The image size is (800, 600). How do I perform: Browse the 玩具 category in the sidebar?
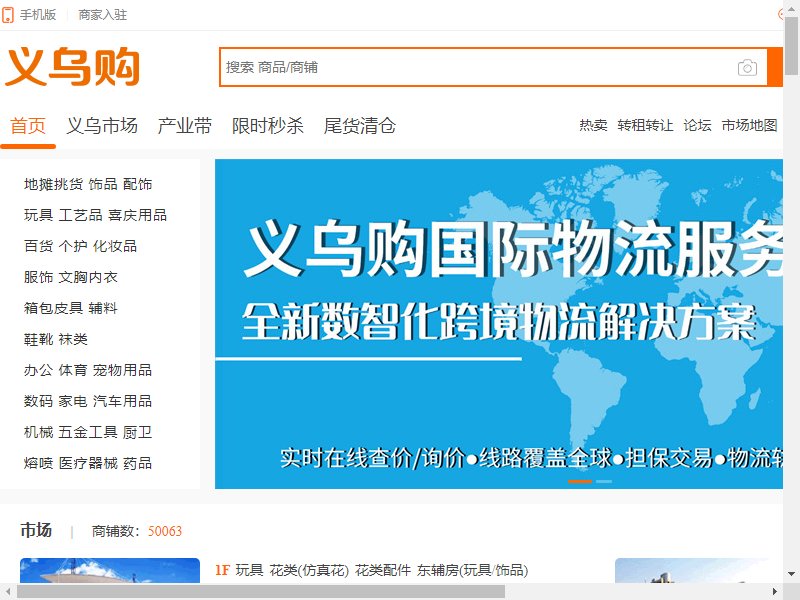click(38, 215)
